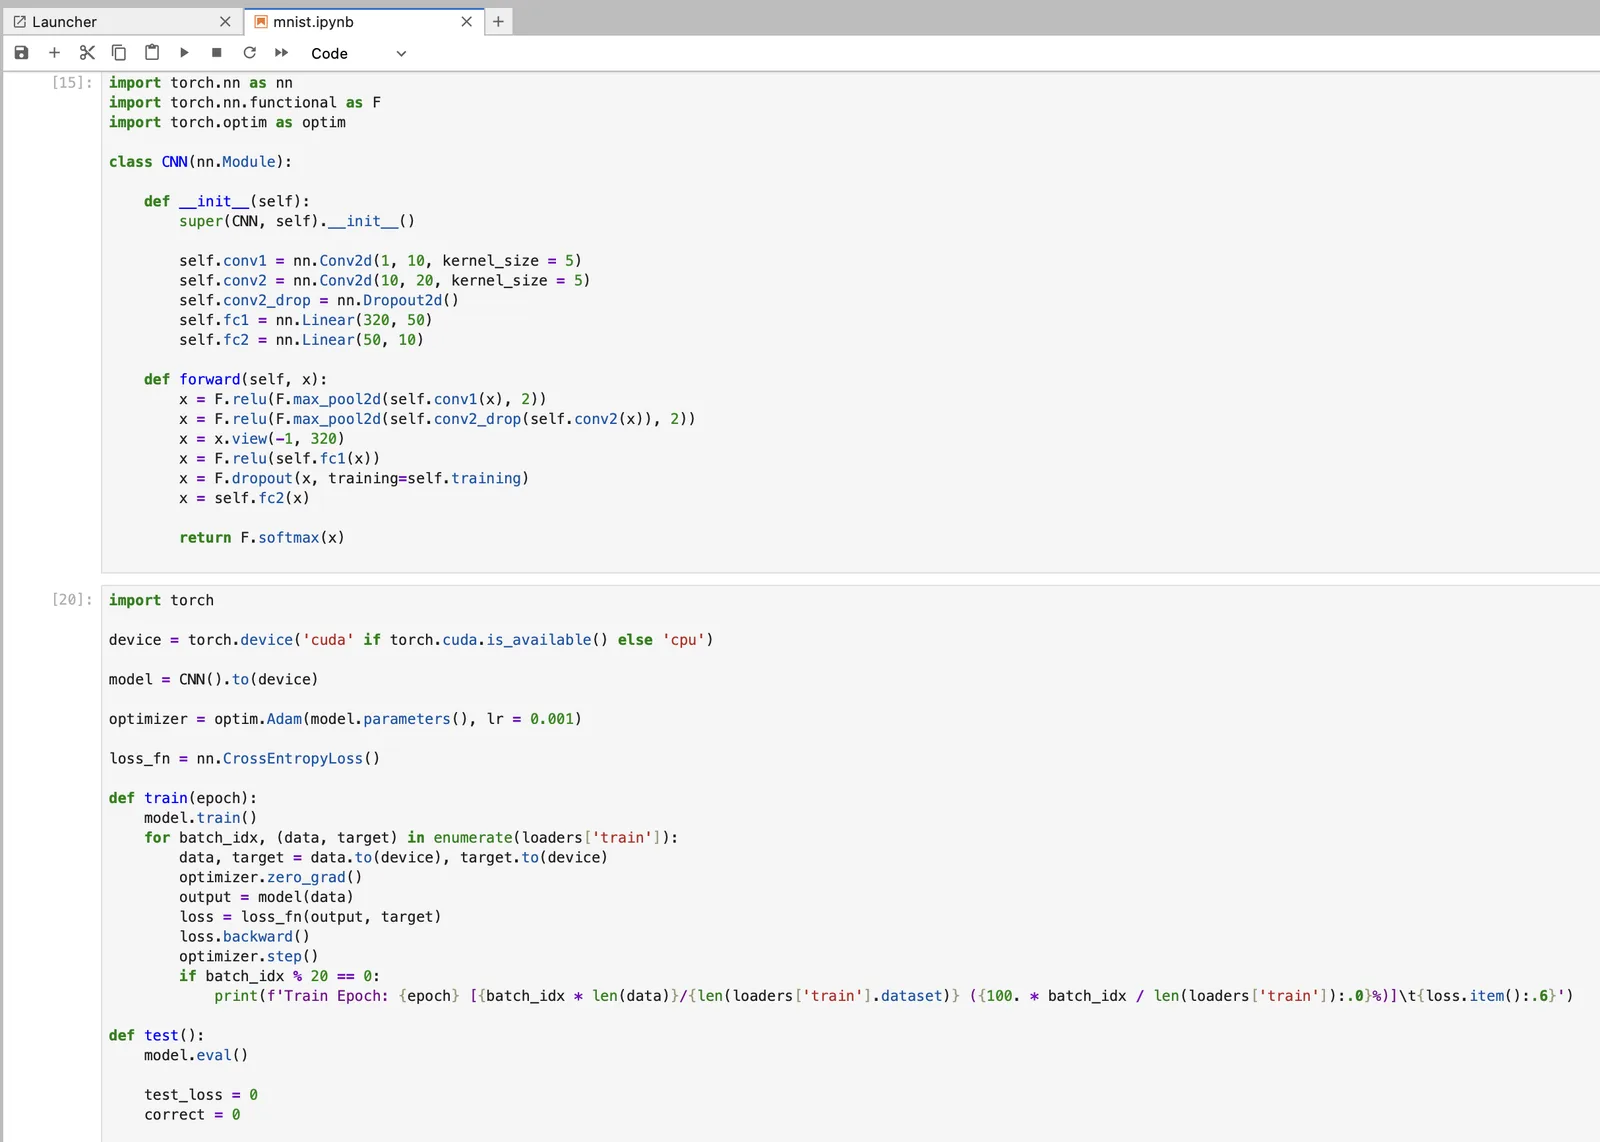Click the 'if batch_idx % 20 == 0:' line

pyautogui.click(x=279, y=976)
